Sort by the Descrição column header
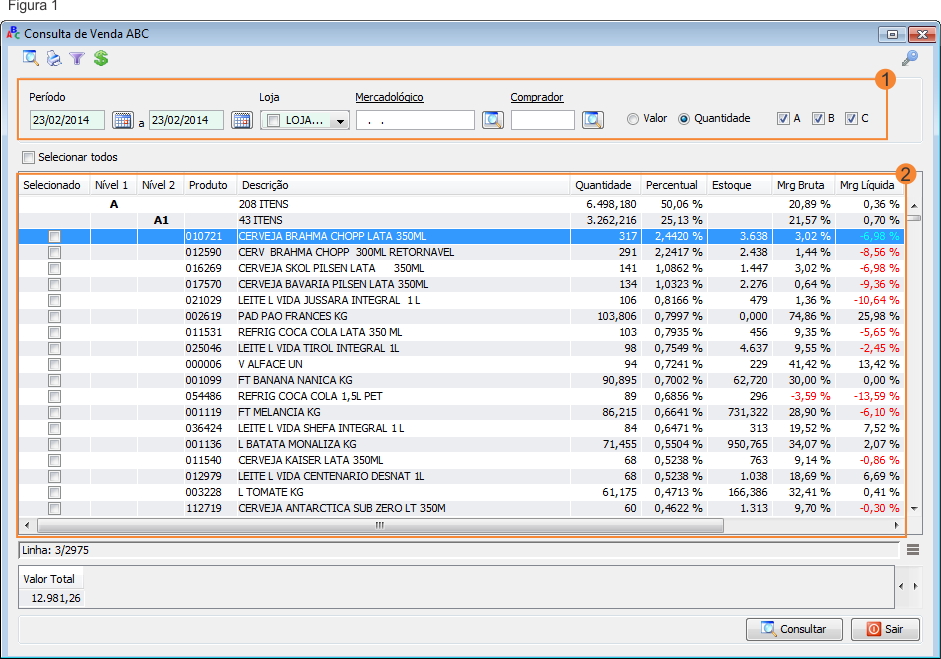Screen dimensions: 941x659 click(x=403, y=185)
